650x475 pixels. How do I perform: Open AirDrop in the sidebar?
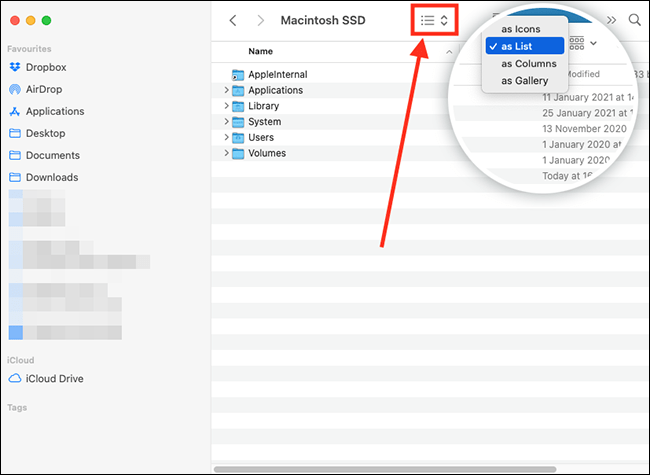[36, 89]
